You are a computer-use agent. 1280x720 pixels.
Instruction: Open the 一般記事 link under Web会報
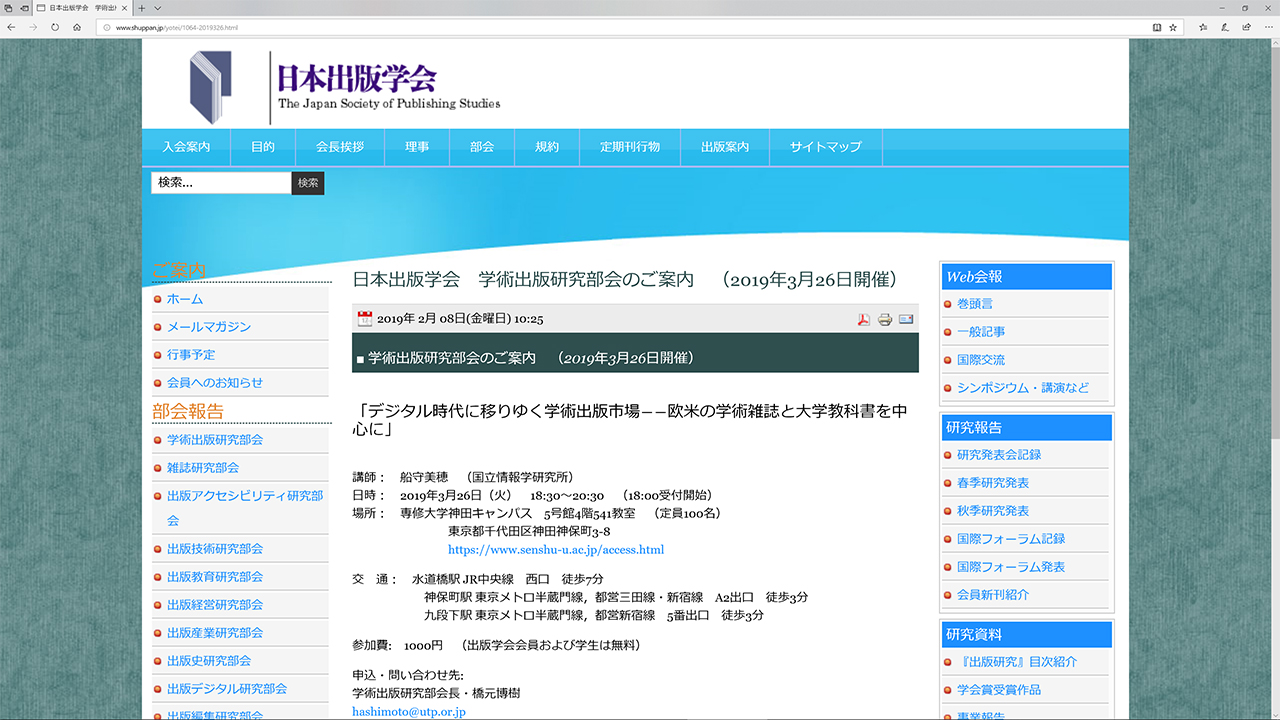coord(981,332)
